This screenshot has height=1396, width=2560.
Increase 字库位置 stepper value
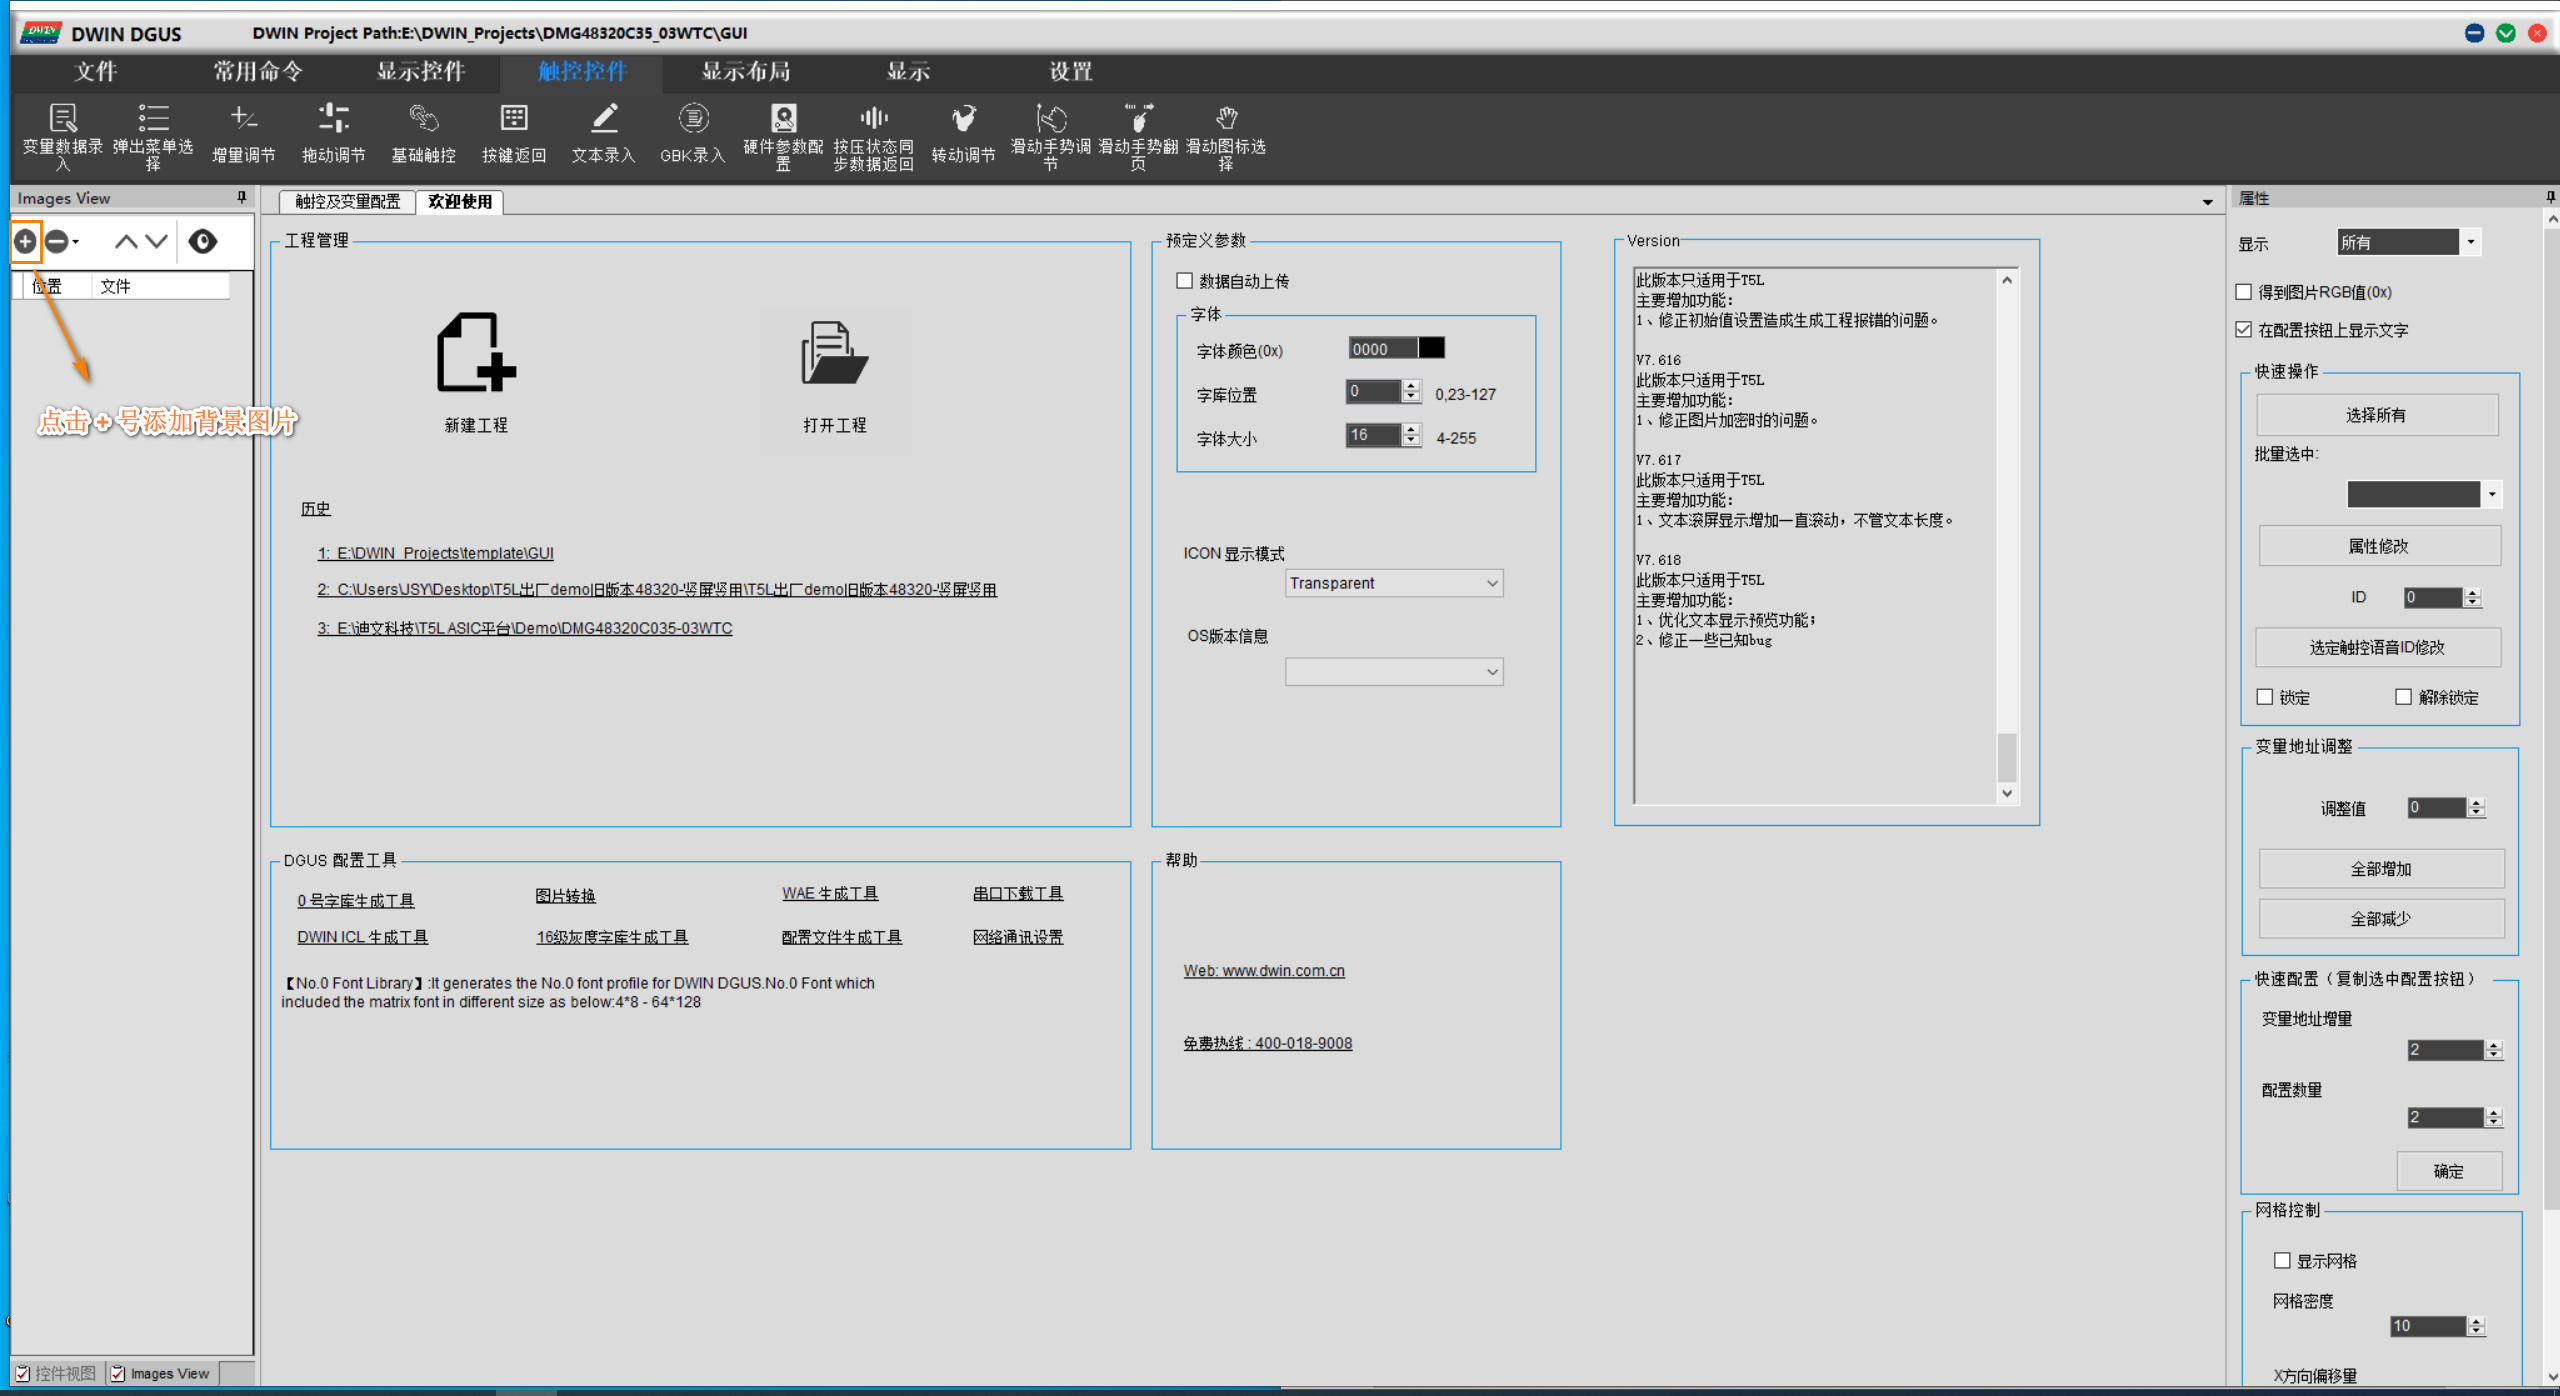point(1411,386)
